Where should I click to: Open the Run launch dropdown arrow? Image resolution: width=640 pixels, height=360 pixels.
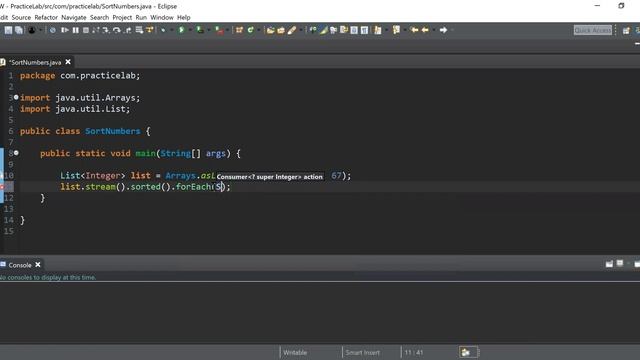coord(190,30)
